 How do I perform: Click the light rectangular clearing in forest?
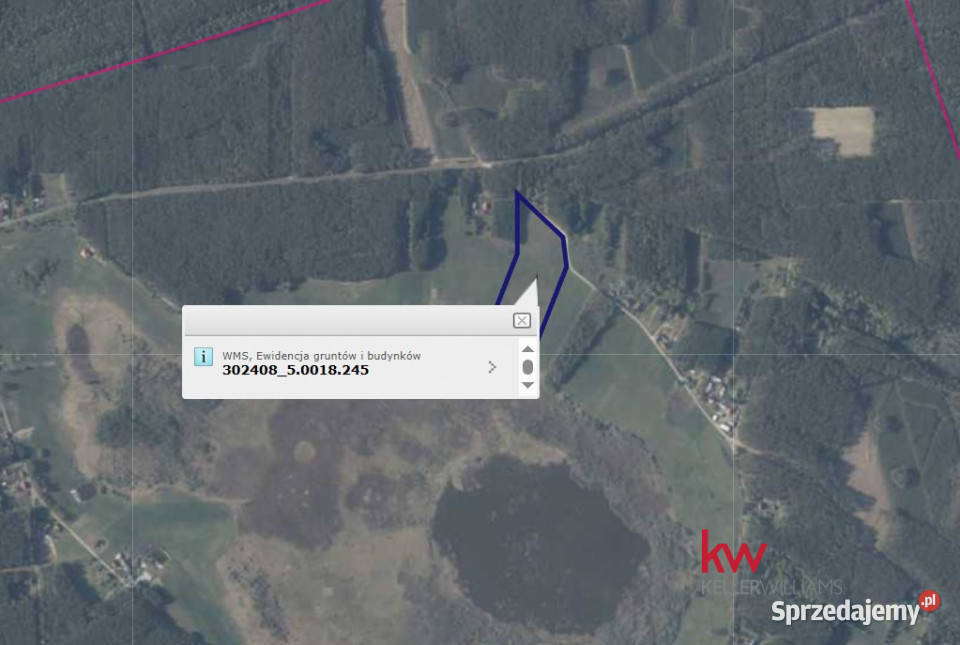[843, 131]
